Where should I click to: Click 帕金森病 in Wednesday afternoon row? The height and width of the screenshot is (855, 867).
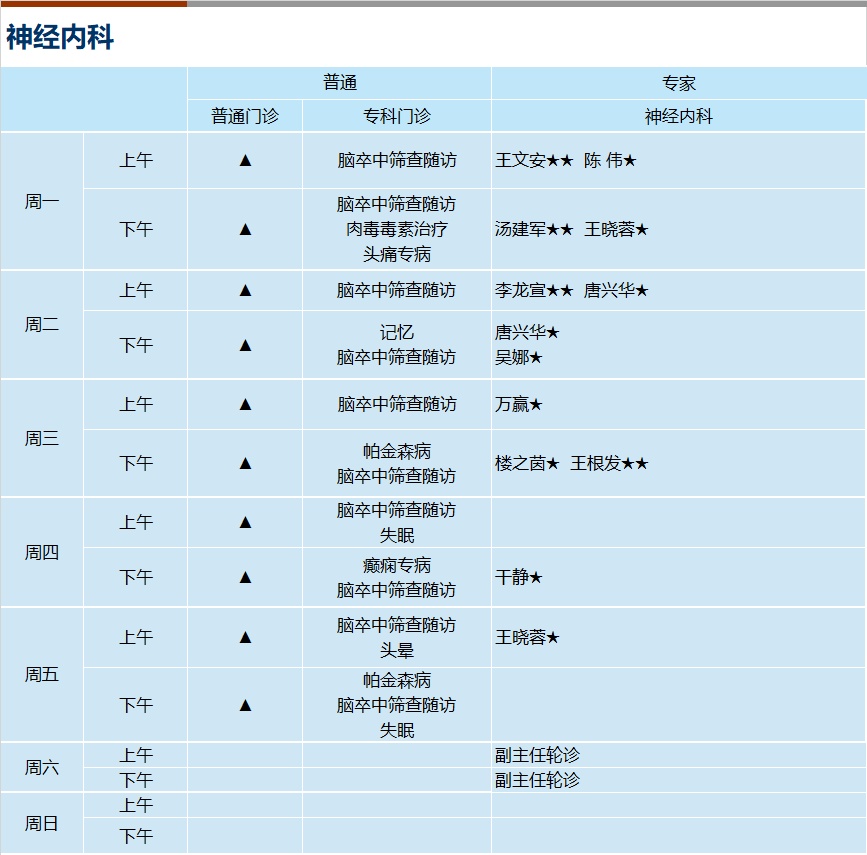click(x=396, y=451)
